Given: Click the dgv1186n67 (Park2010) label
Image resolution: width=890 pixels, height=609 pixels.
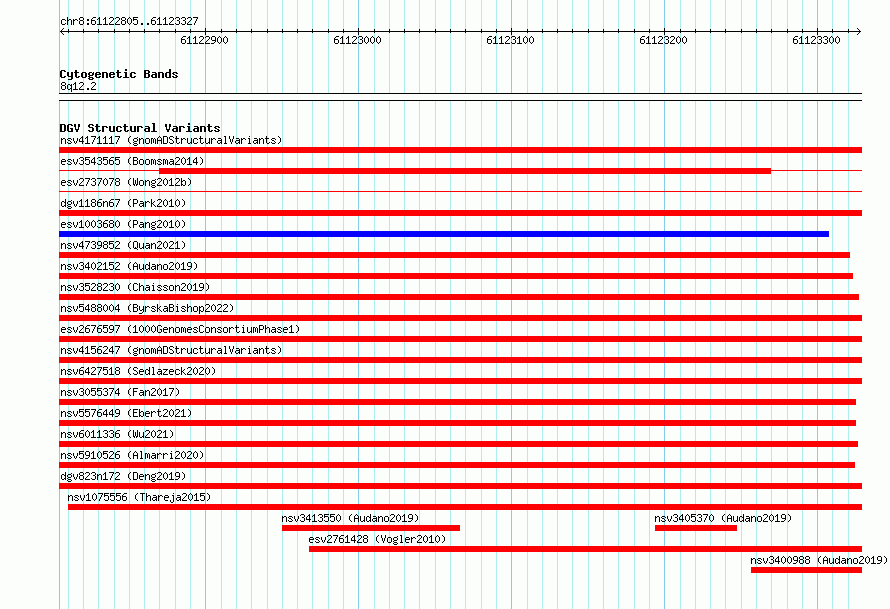Looking at the screenshot, I should coord(123,203).
